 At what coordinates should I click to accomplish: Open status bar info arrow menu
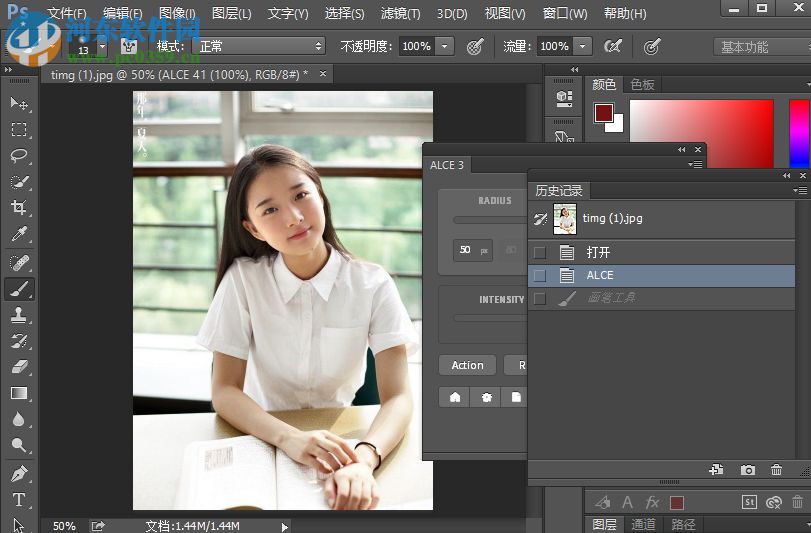pyautogui.click(x=284, y=527)
